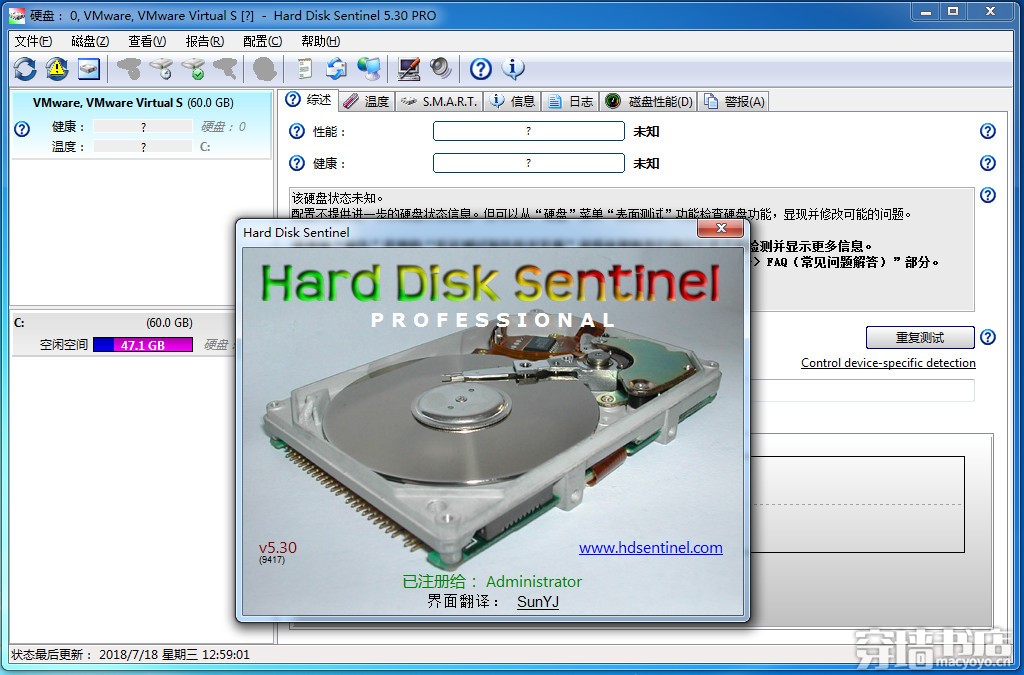Click the refresh with warning triangle icon
The image size is (1024, 675).
(x=57, y=69)
